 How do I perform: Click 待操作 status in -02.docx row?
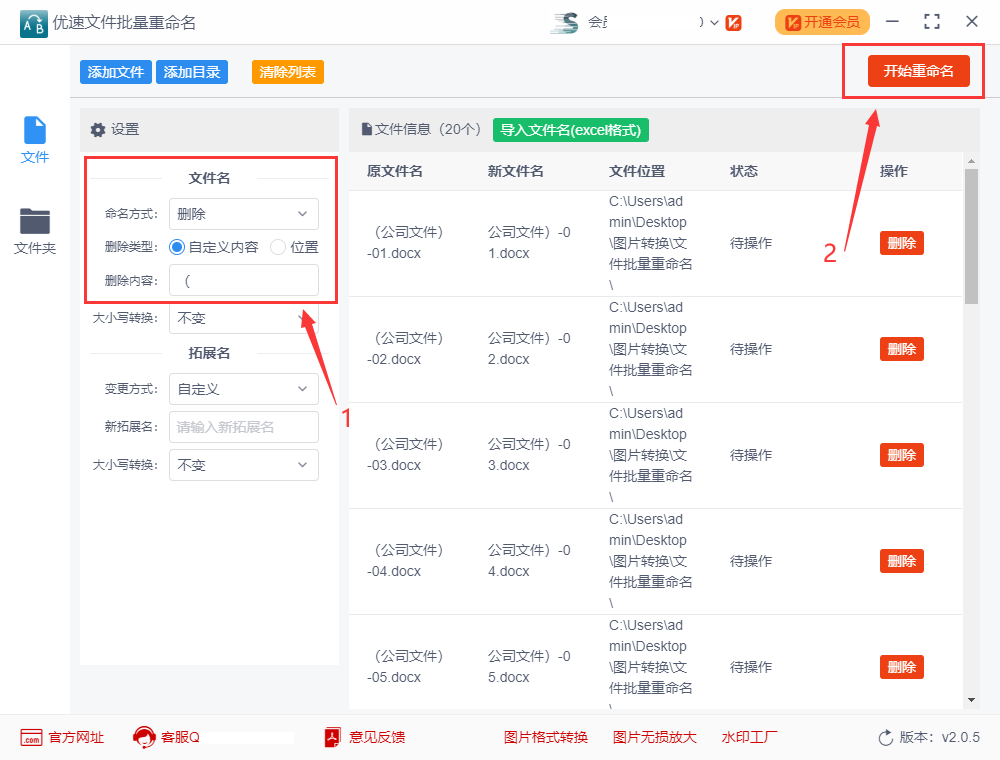(751, 349)
